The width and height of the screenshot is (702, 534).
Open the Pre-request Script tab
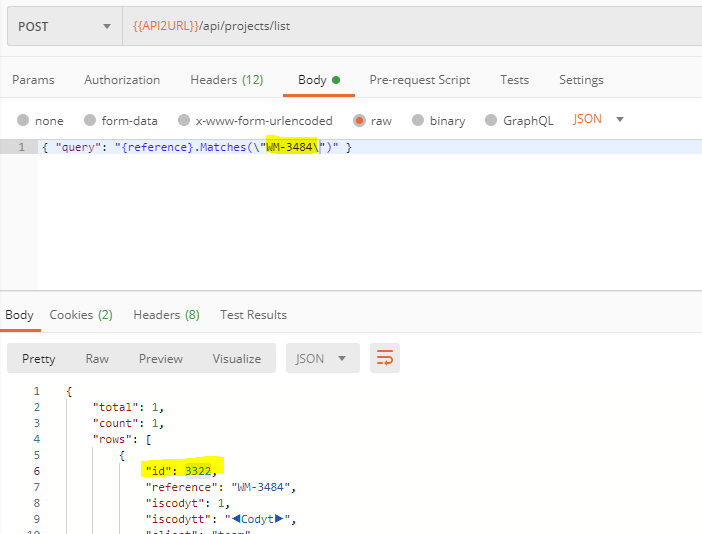(x=419, y=80)
